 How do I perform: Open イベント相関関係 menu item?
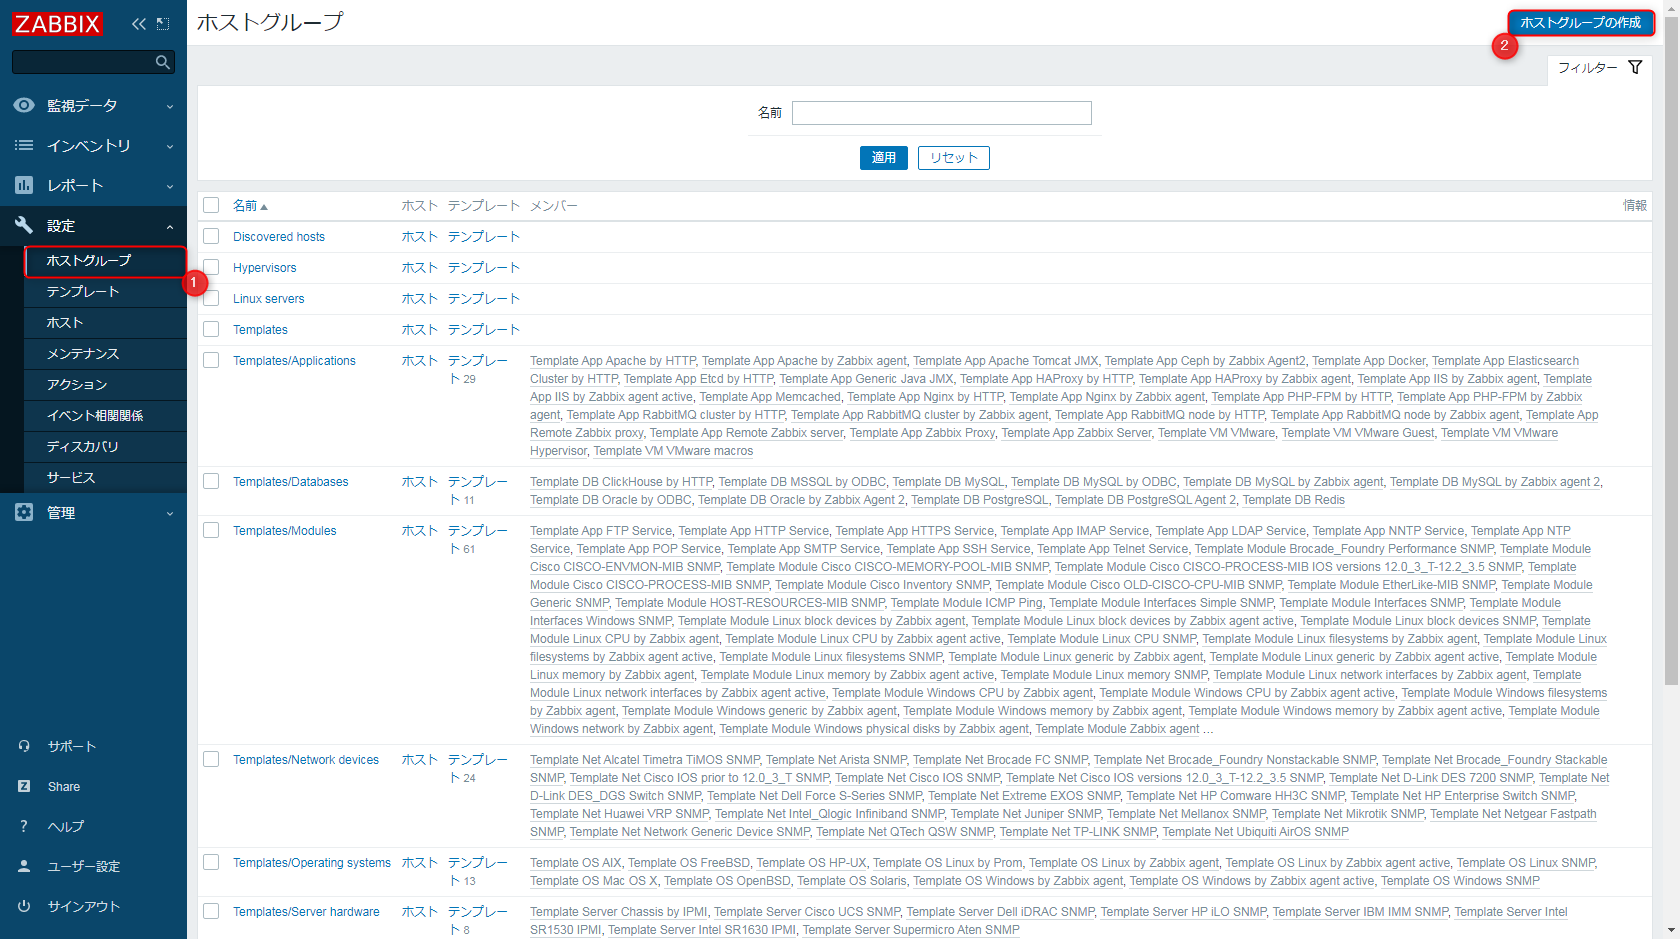pyautogui.click(x=105, y=416)
